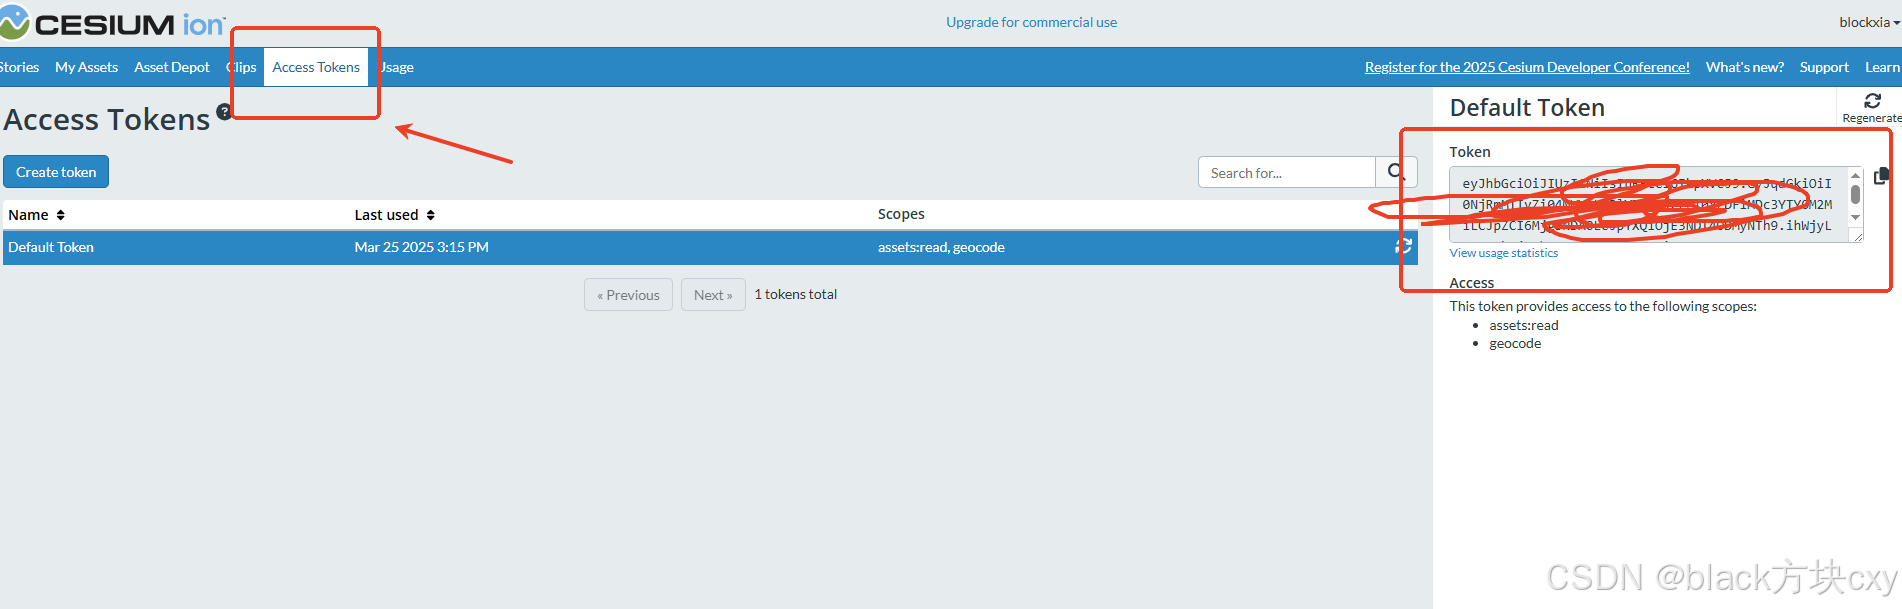Sort table by Name column arrows
The image size is (1902, 609).
(x=60, y=215)
